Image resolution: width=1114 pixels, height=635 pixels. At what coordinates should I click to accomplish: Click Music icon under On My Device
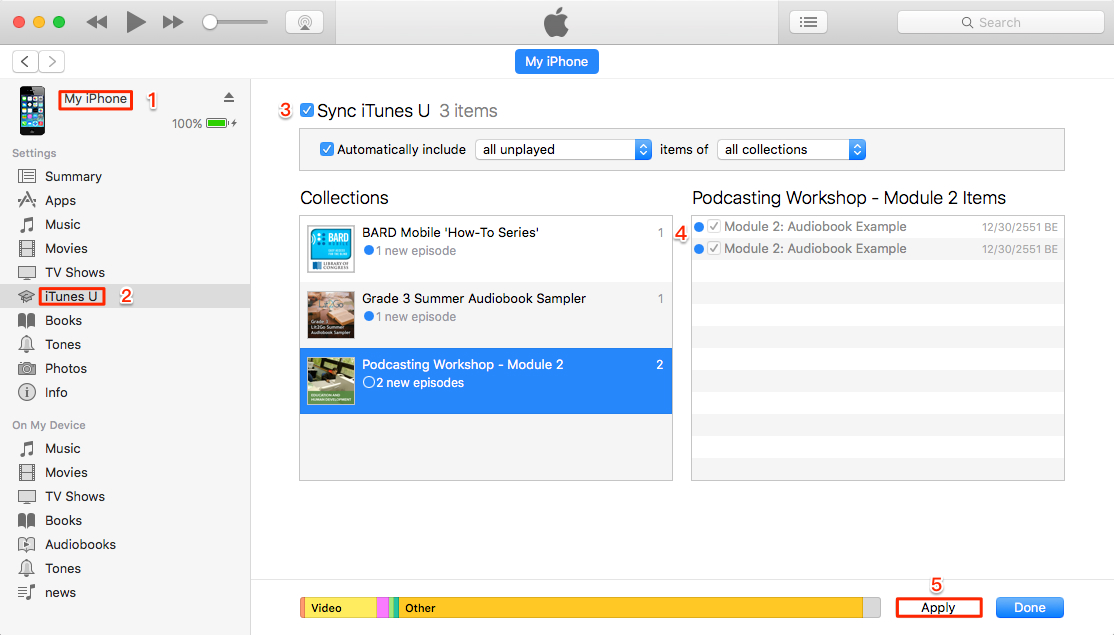coord(26,449)
